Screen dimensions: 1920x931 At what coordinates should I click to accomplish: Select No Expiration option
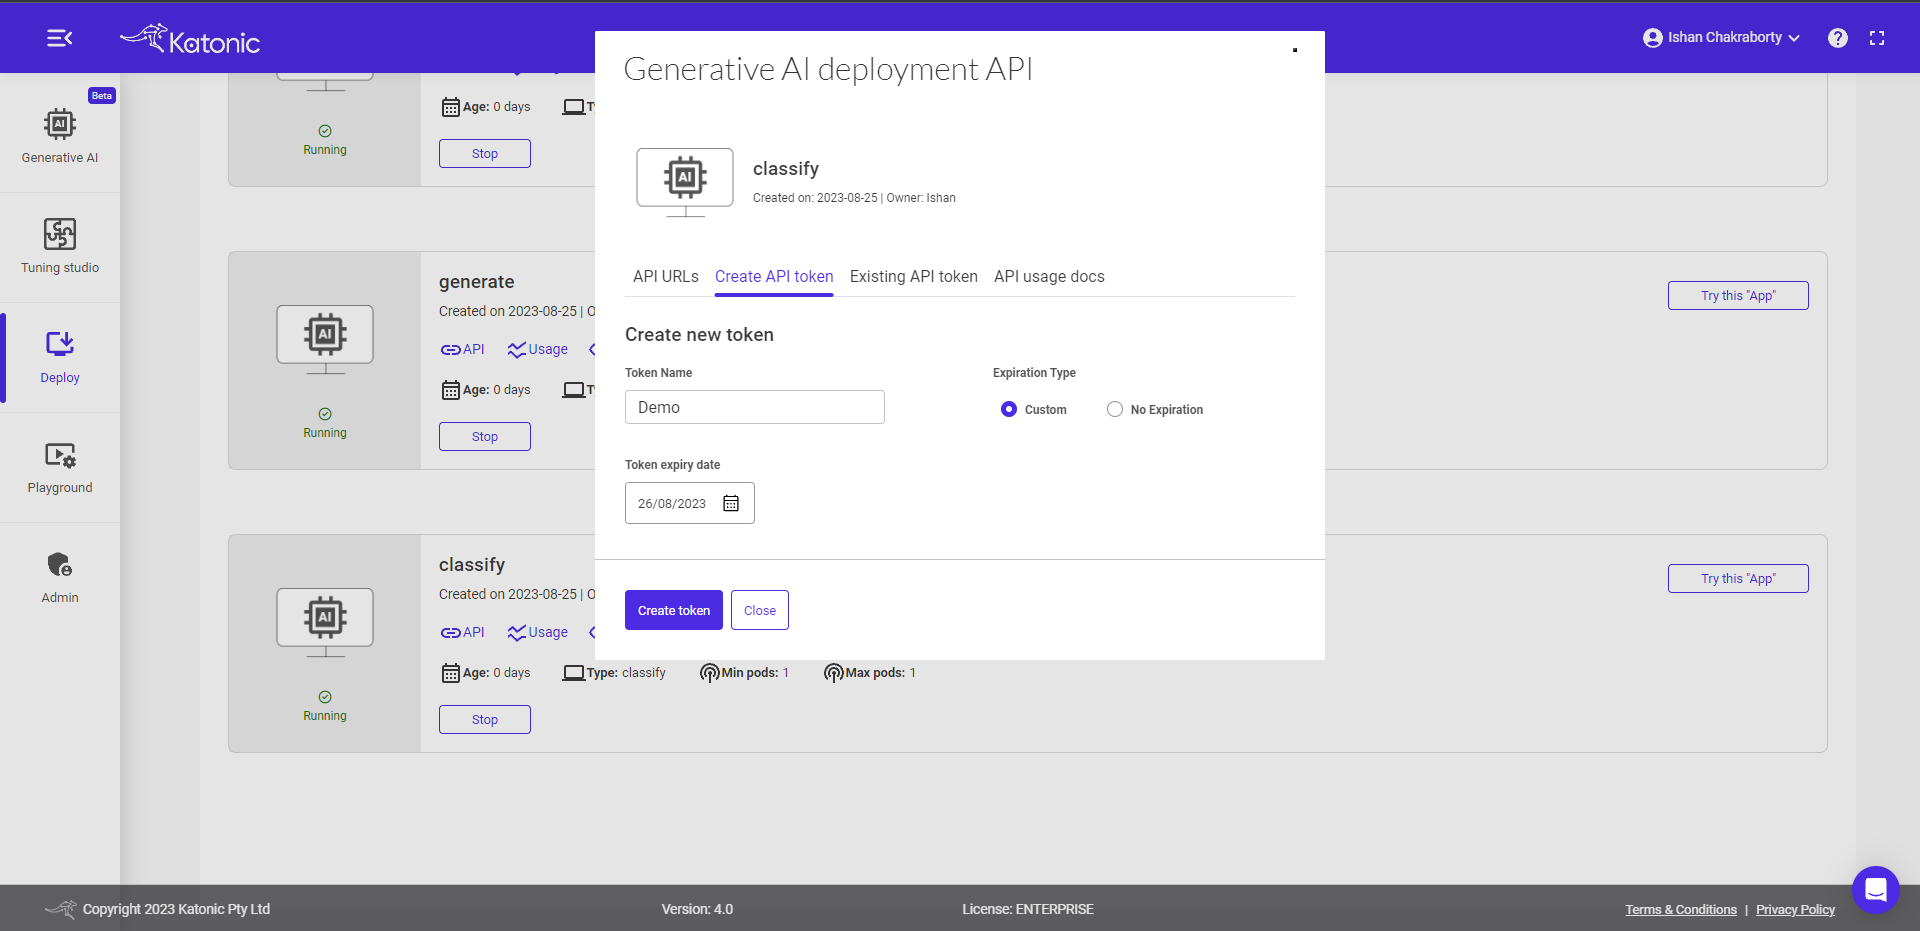tap(1115, 409)
